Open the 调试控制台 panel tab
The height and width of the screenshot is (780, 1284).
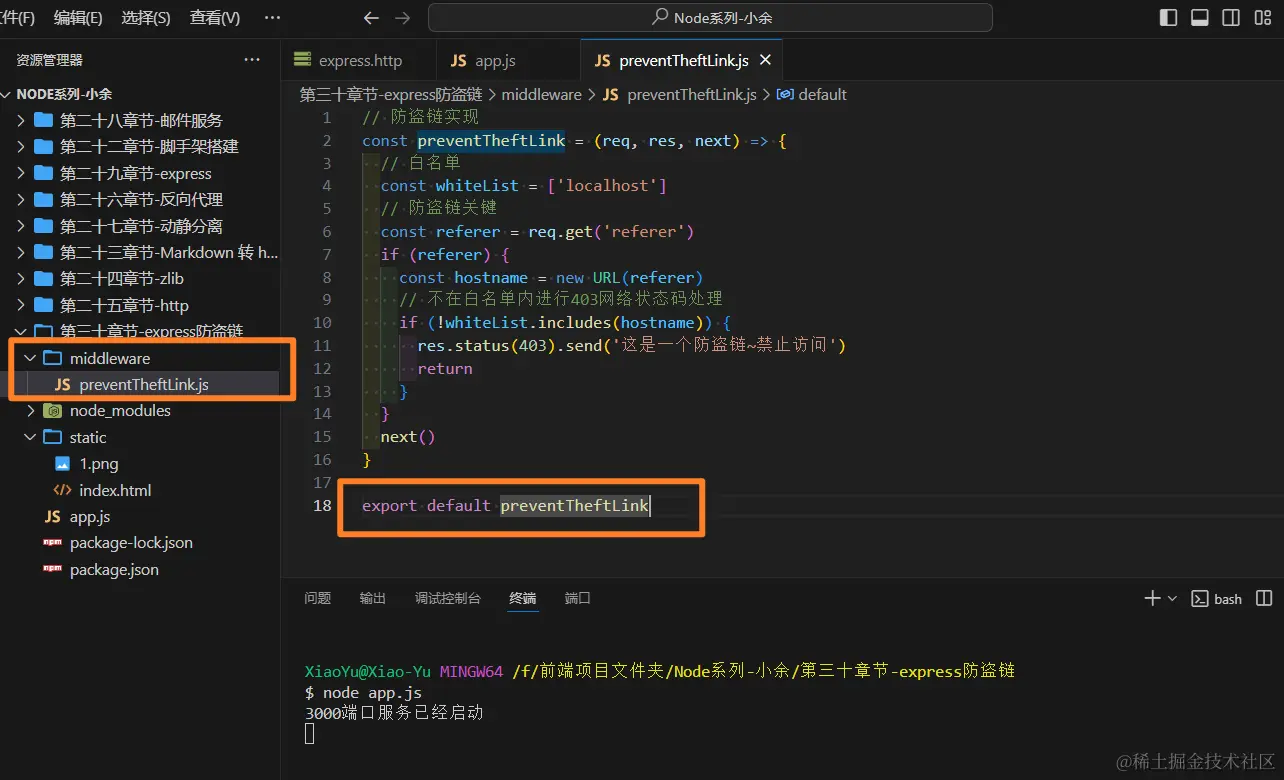[448, 598]
